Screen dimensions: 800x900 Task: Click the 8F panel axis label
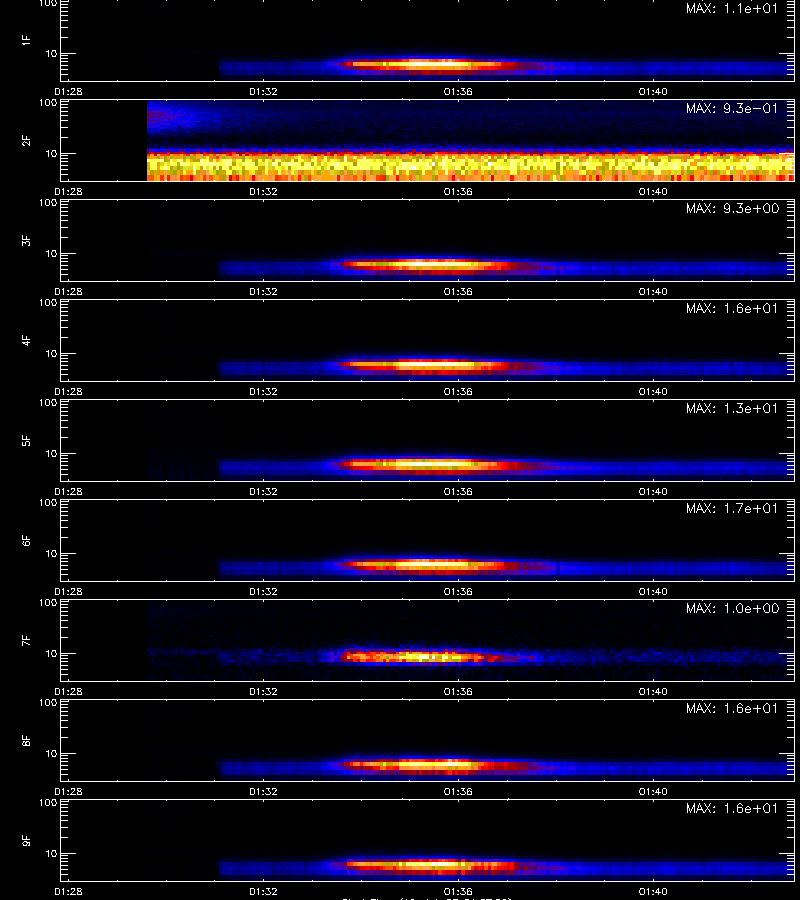26,740
